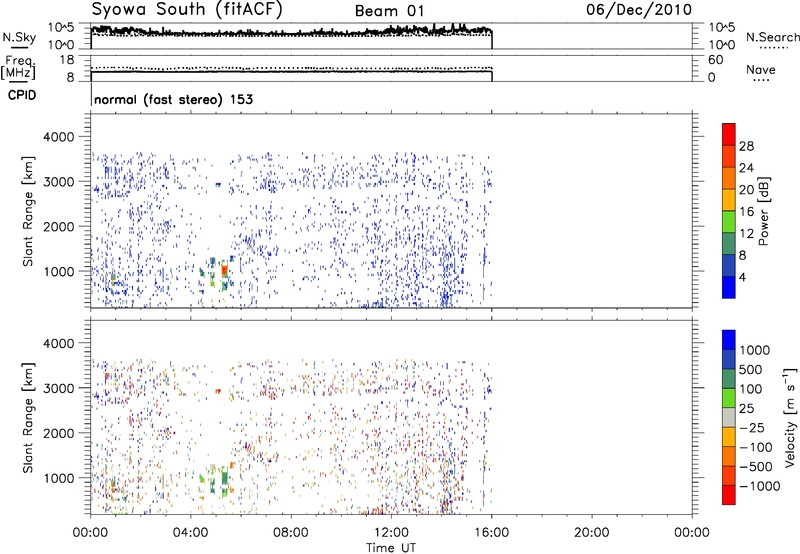Screen dimensions: 800x554
Task: Click the '20:00' time tick label
Action: pos(592,533)
